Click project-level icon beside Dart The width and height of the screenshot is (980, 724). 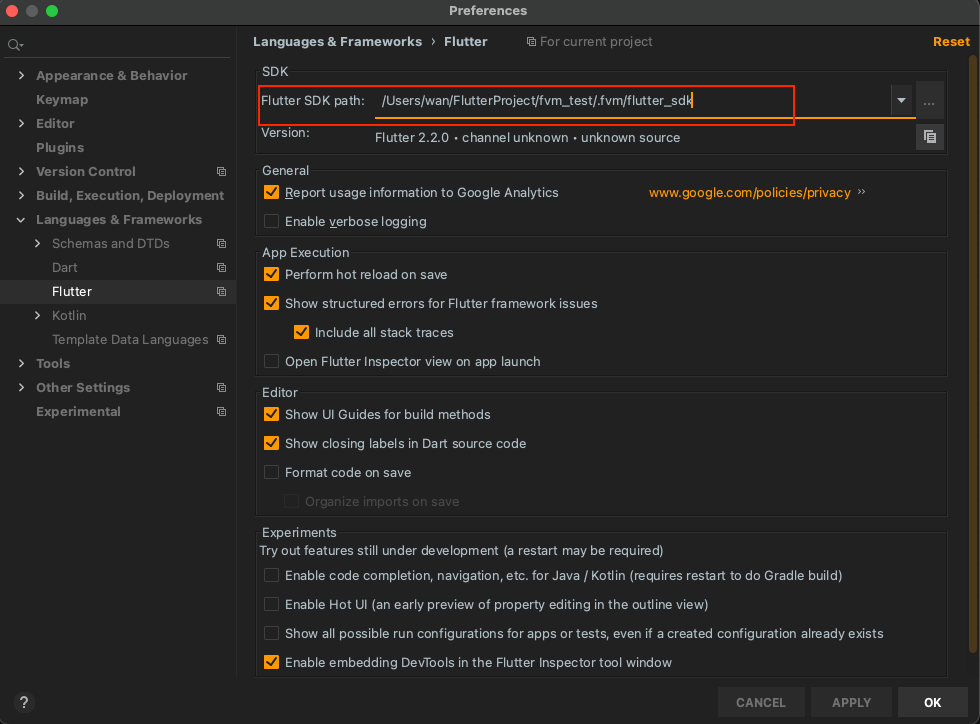221,268
